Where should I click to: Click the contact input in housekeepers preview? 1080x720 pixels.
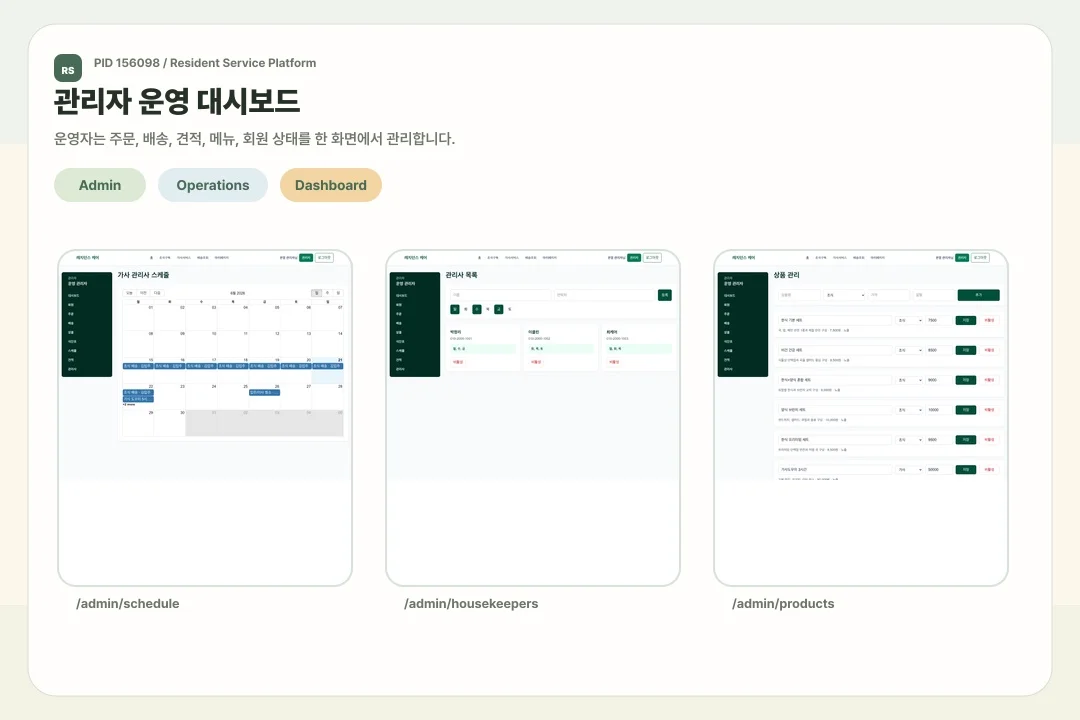tap(604, 295)
